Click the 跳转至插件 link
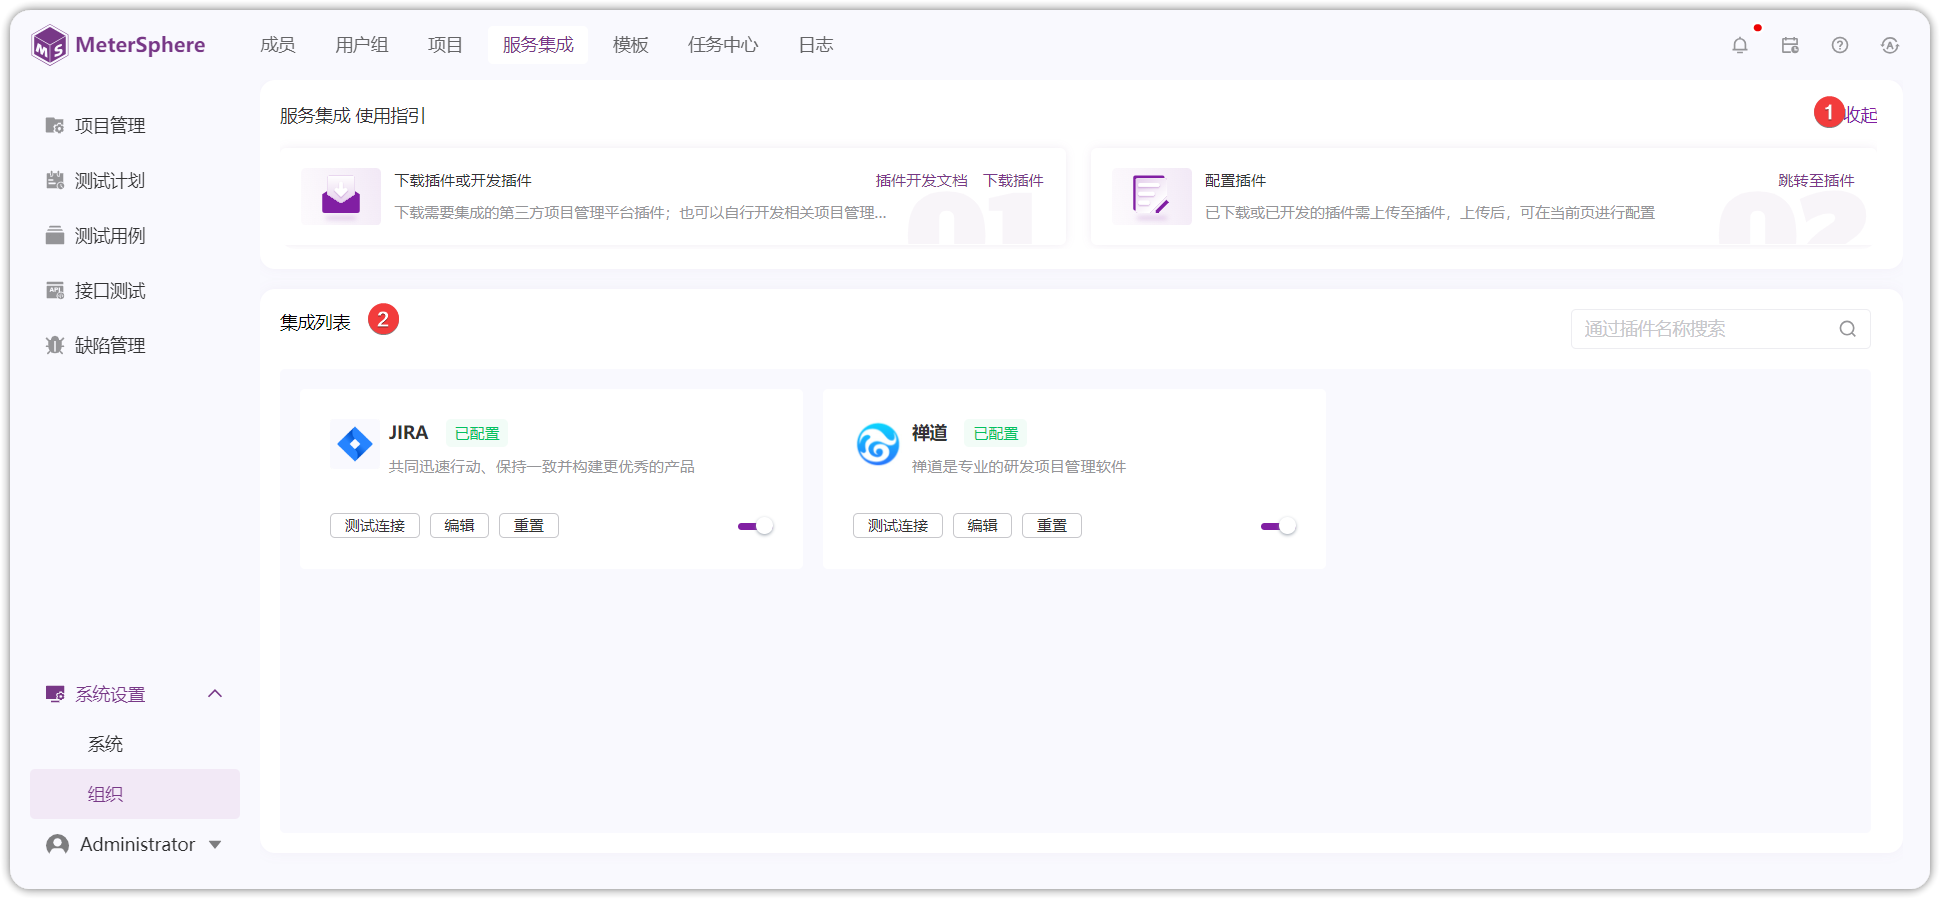 pyautogui.click(x=1816, y=180)
